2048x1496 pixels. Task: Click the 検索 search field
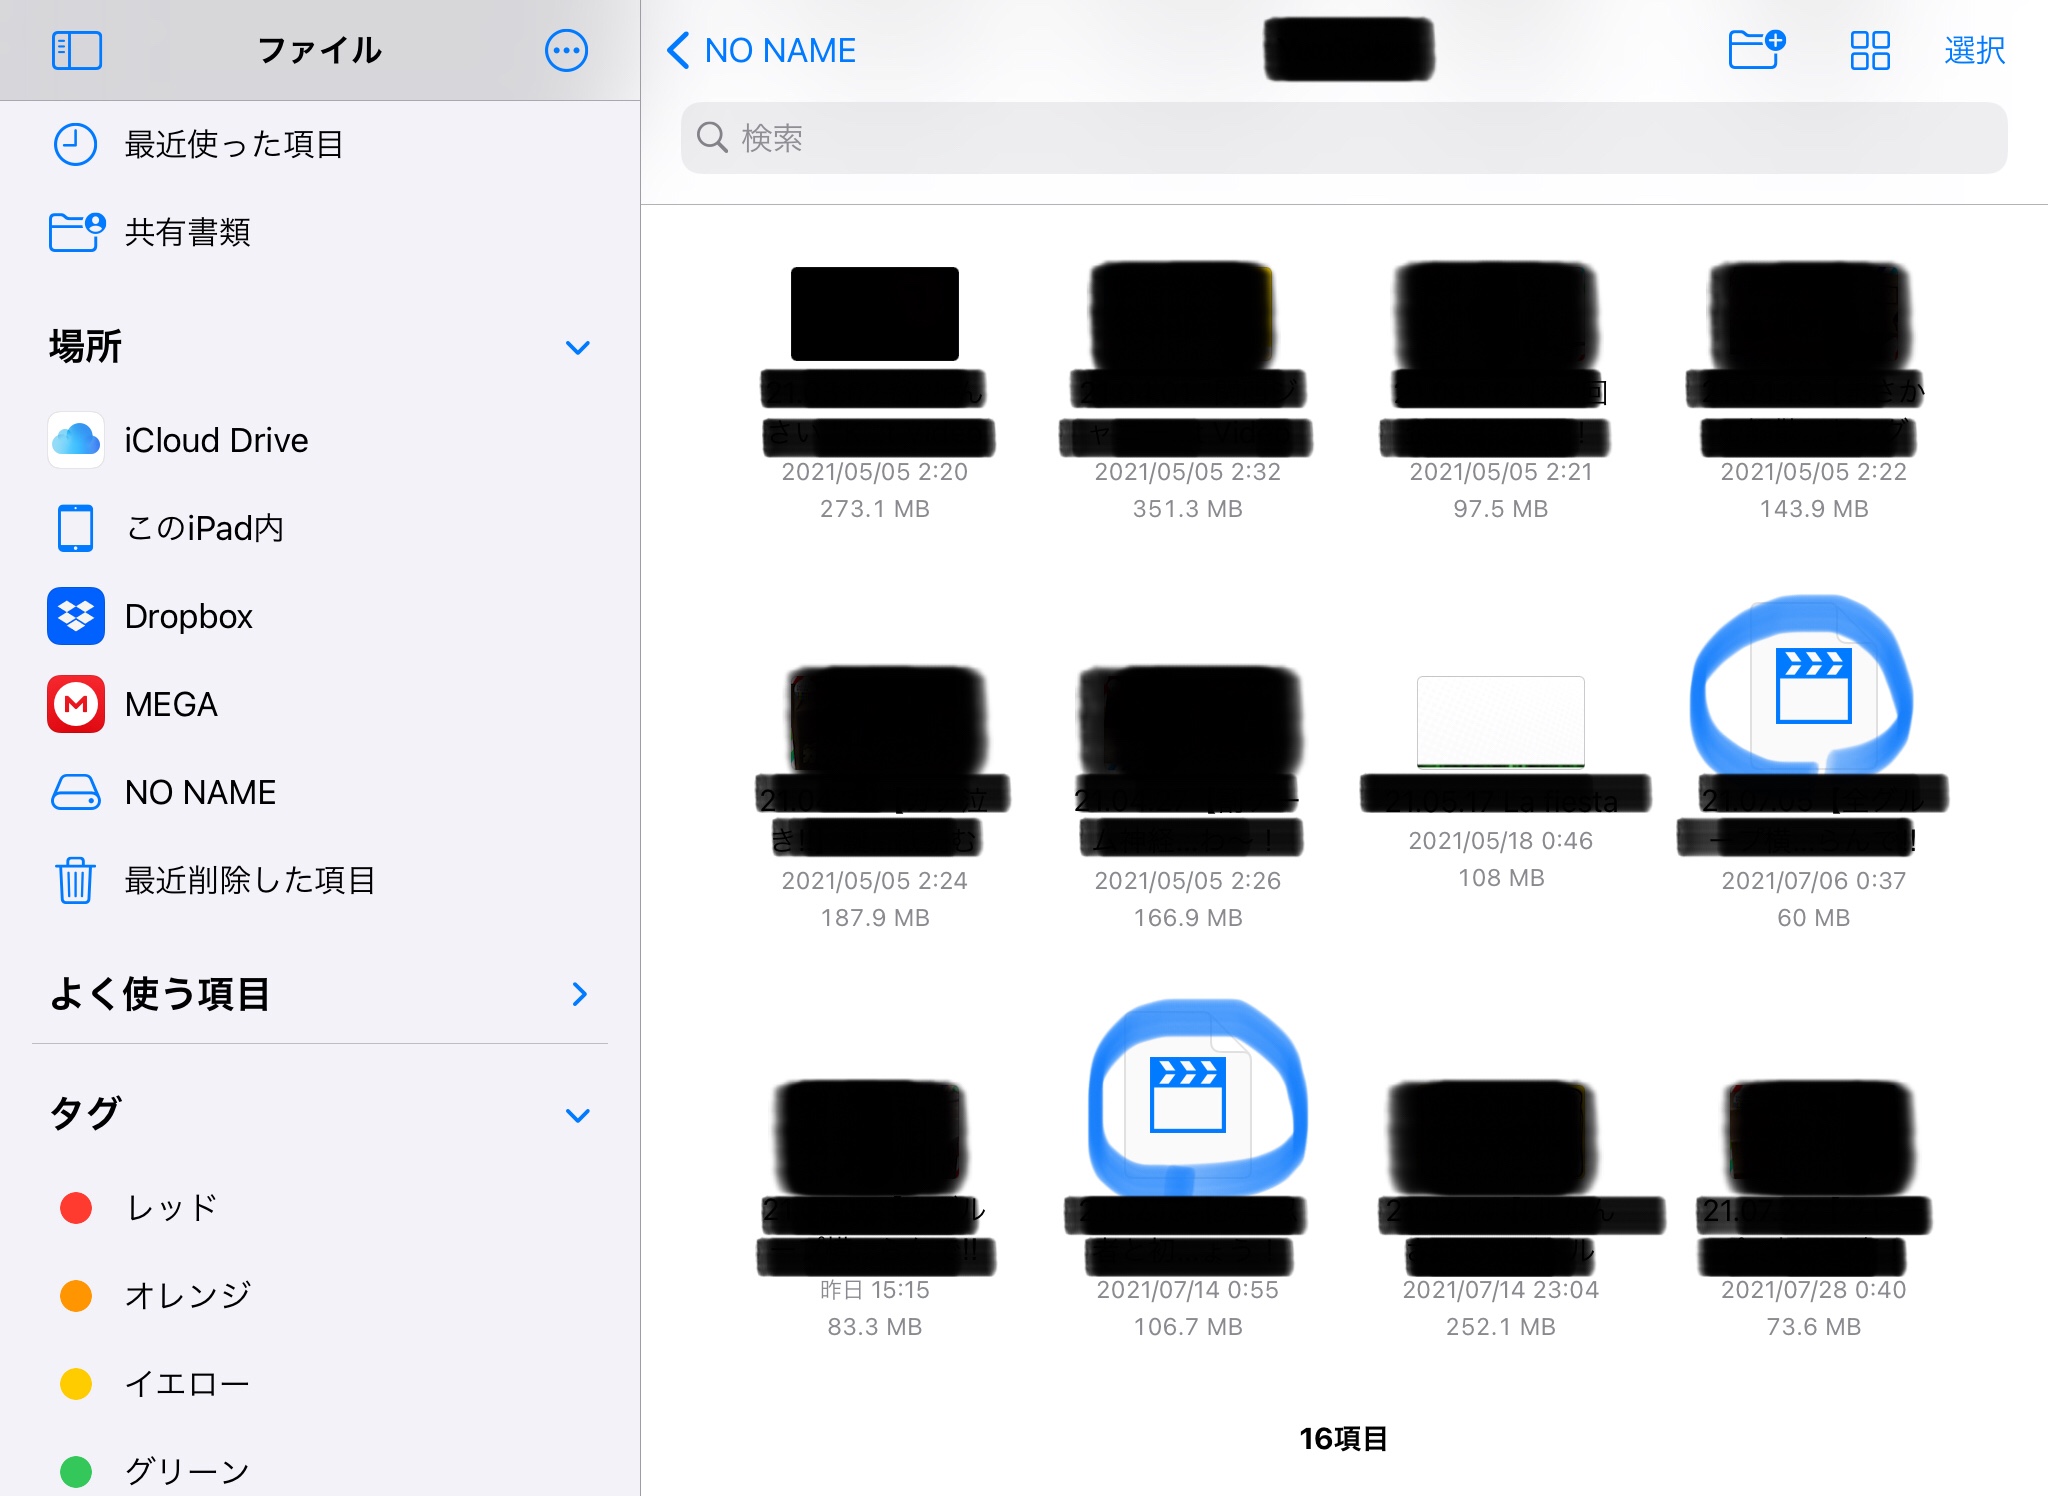click(x=1343, y=138)
